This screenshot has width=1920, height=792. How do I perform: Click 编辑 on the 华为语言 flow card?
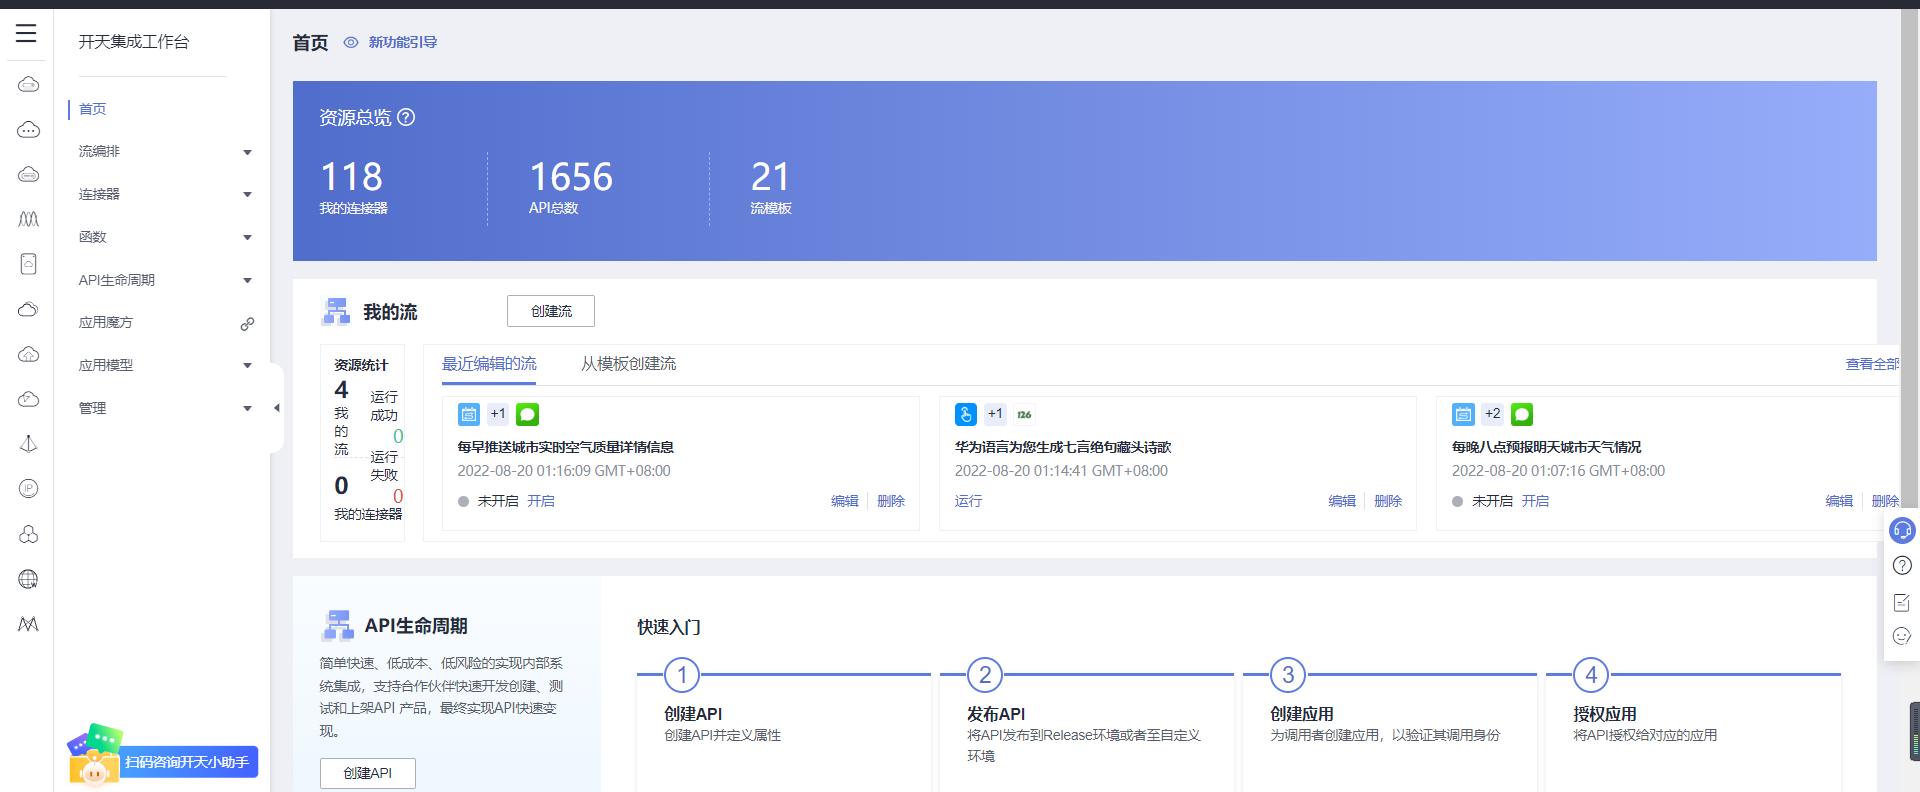1342,501
